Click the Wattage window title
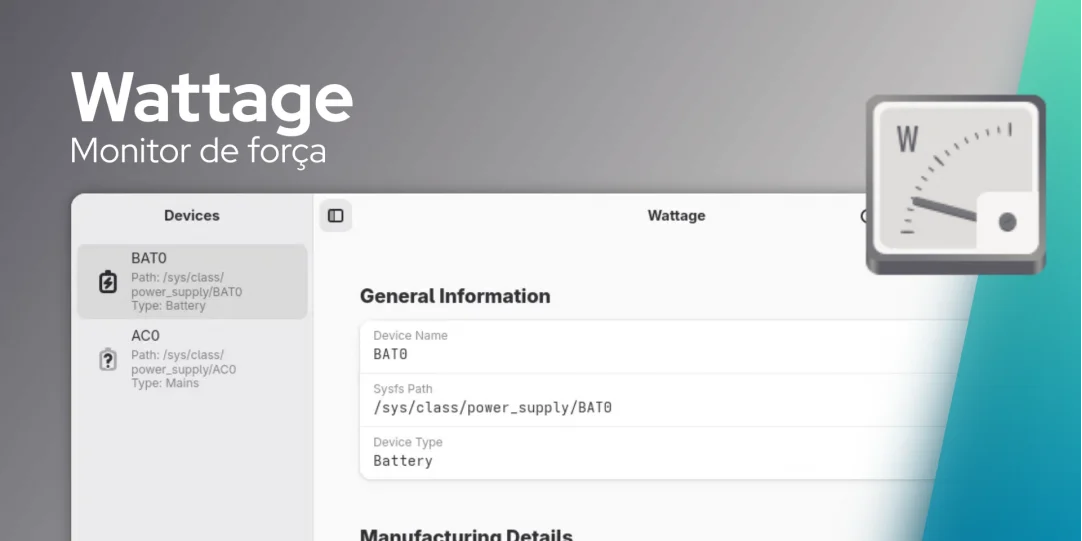Image resolution: width=1082 pixels, height=541 pixels. tap(676, 215)
